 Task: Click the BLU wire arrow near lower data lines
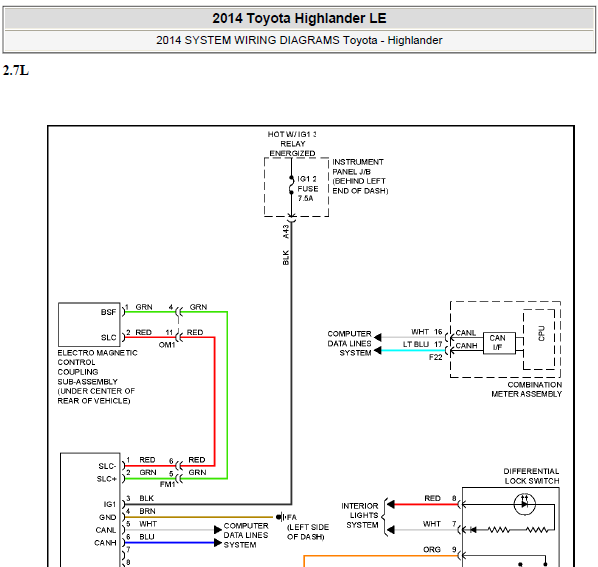(x=218, y=543)
